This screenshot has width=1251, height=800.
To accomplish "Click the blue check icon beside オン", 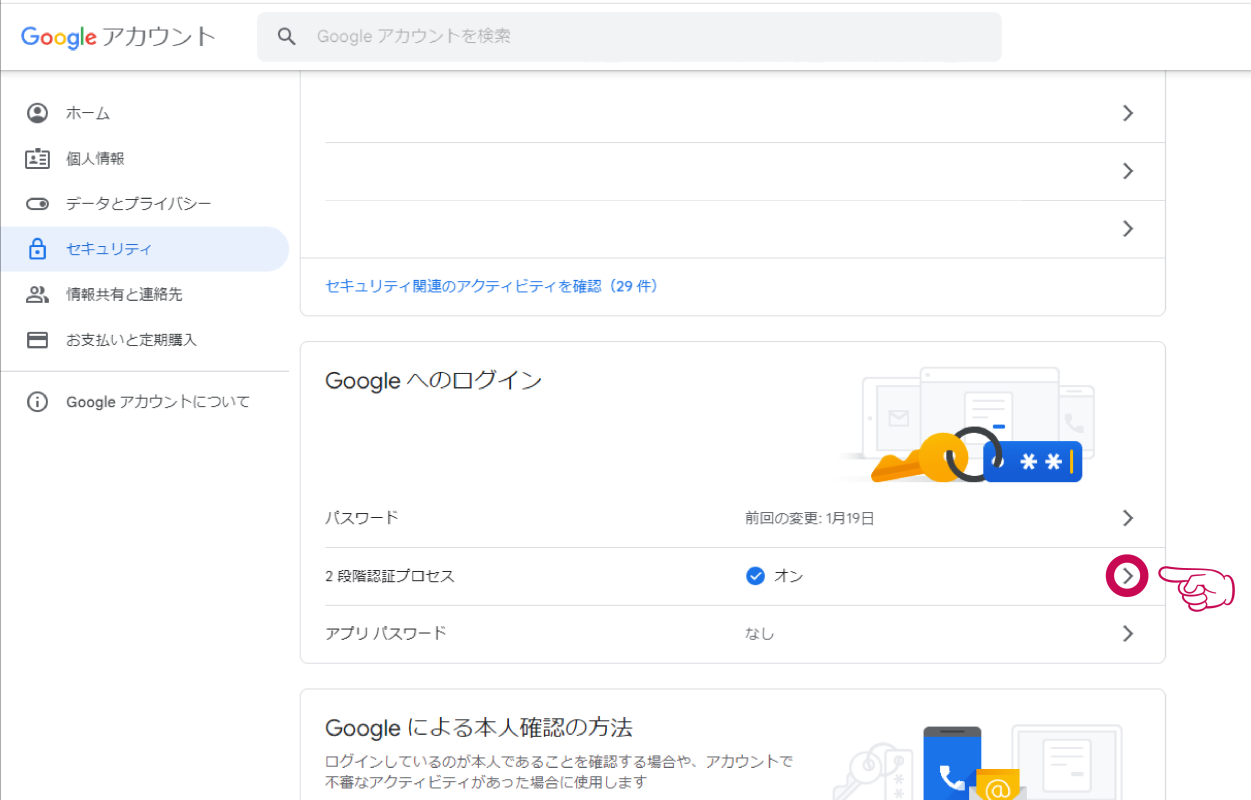I will click(x=756, y=576).
